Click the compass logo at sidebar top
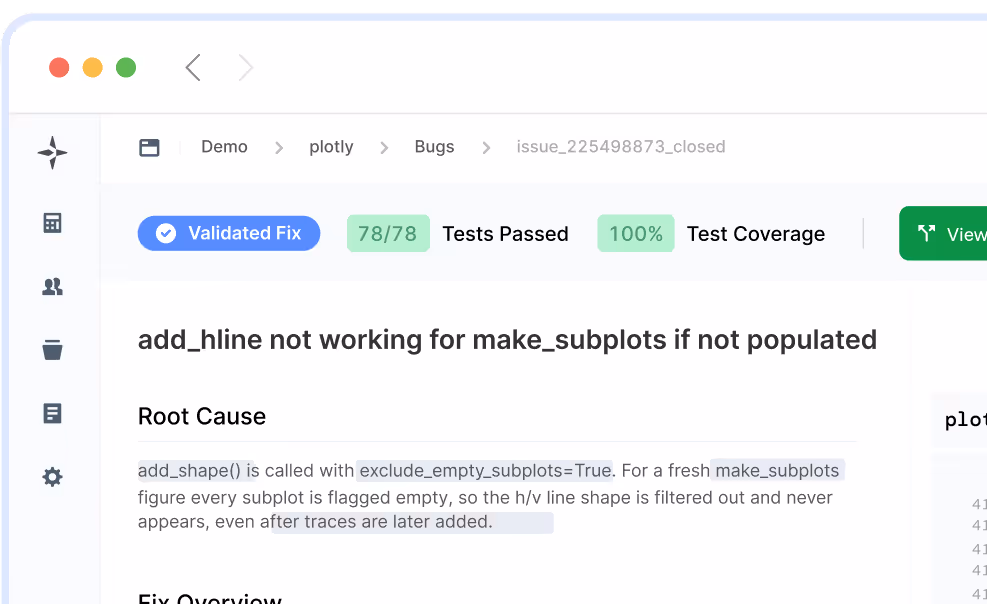The height and width of the screenshot is (604, 987). tap(52, 152)
